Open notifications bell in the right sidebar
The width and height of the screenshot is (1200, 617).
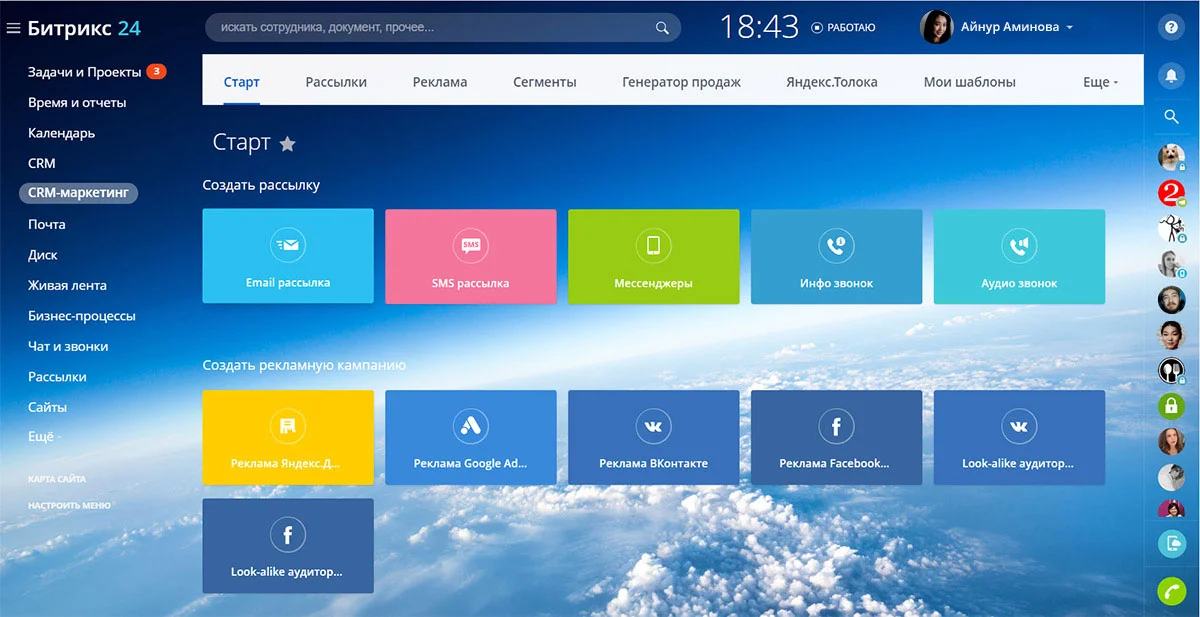[x=1171, y=75]
